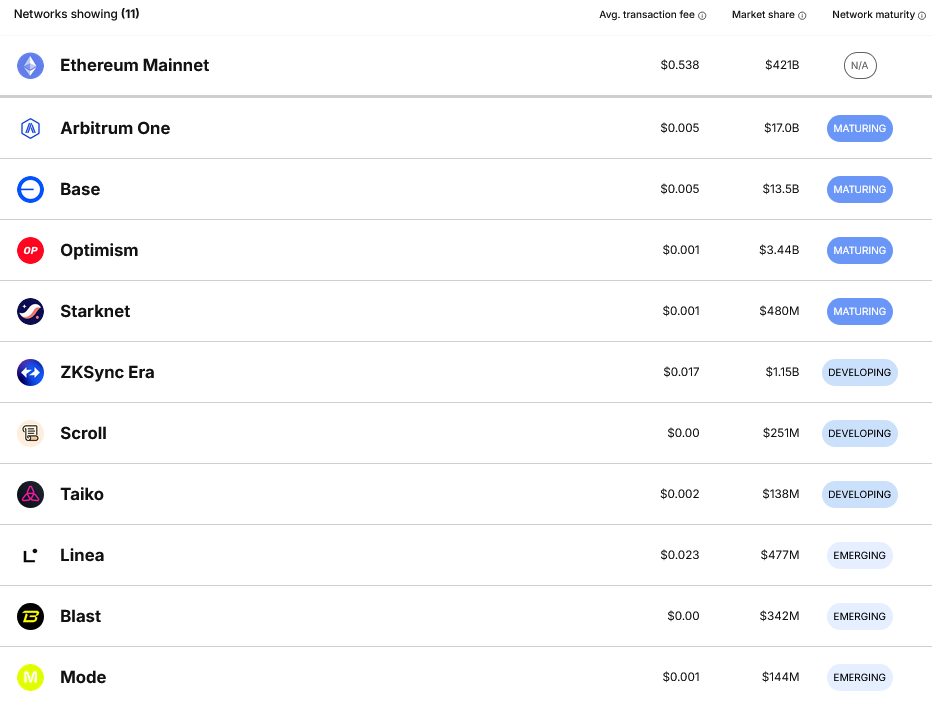932x702 pixels.
Task: Click the green Mode M logo
Action: 30,678
